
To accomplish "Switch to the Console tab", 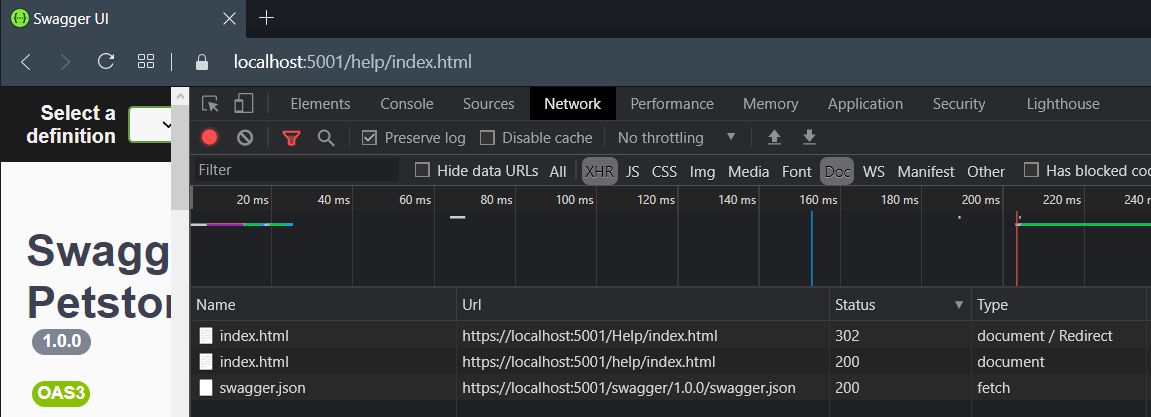I will [407, 104].
